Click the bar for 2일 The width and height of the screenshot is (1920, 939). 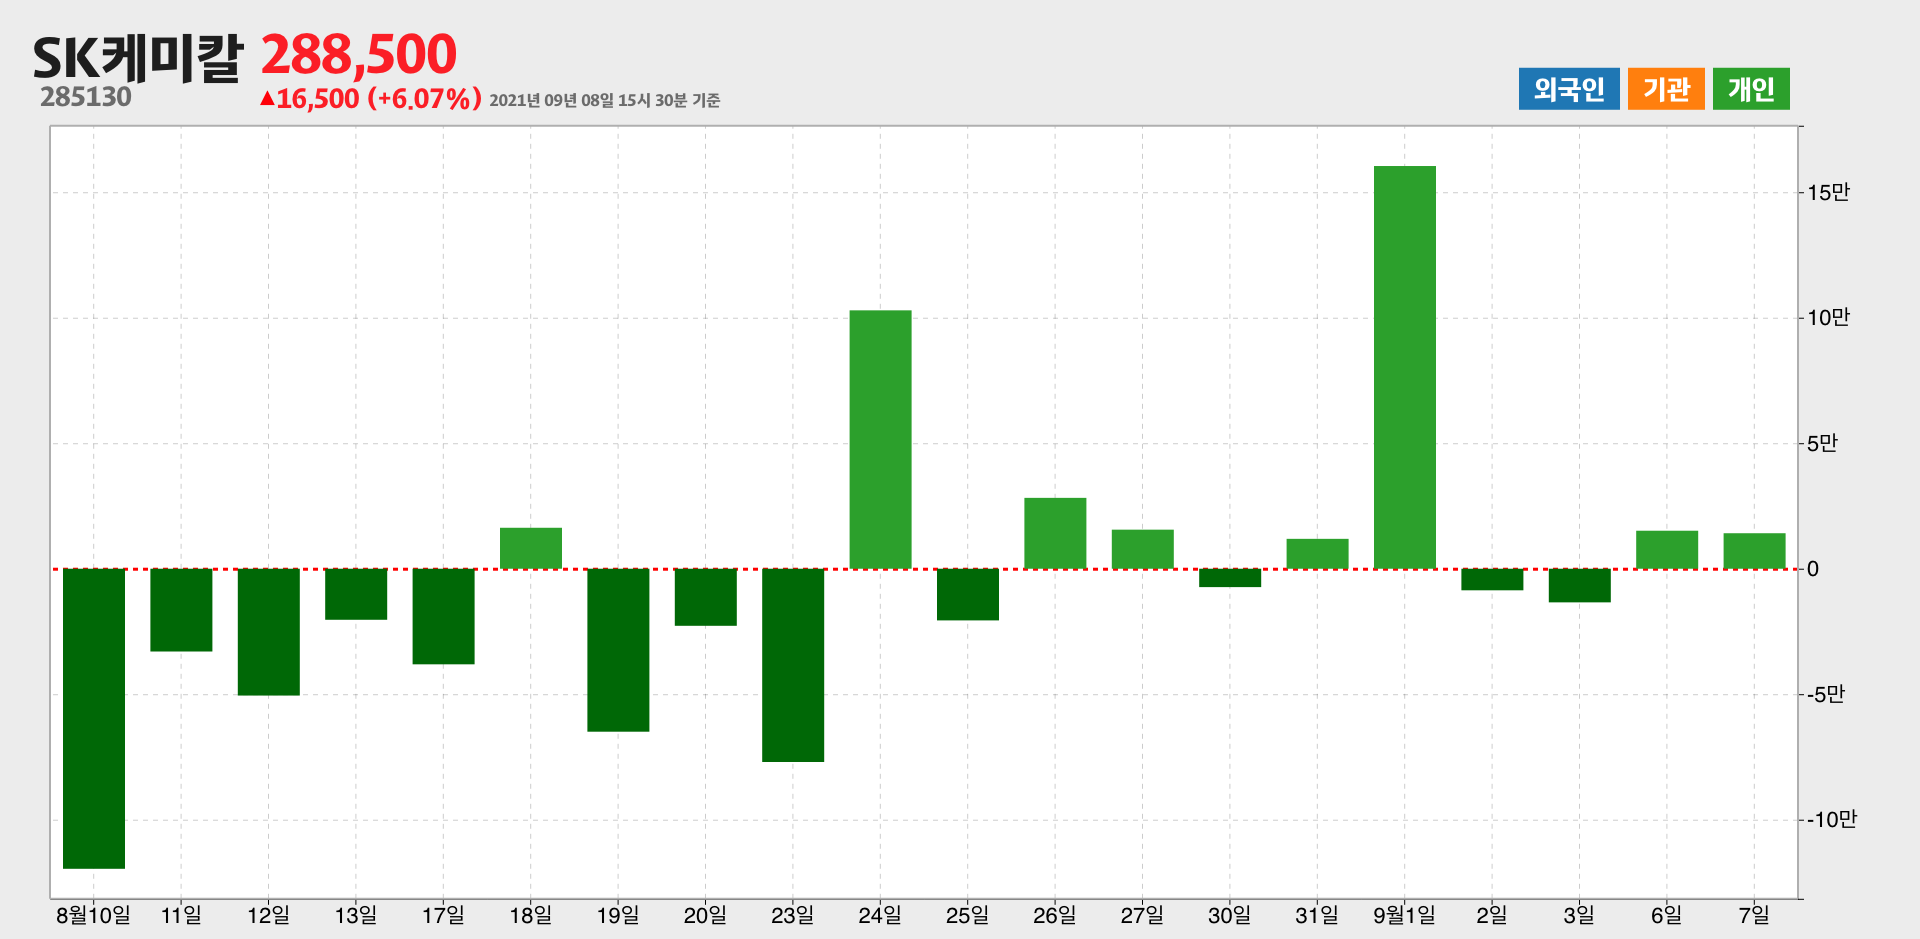[x=1492, y=579]
